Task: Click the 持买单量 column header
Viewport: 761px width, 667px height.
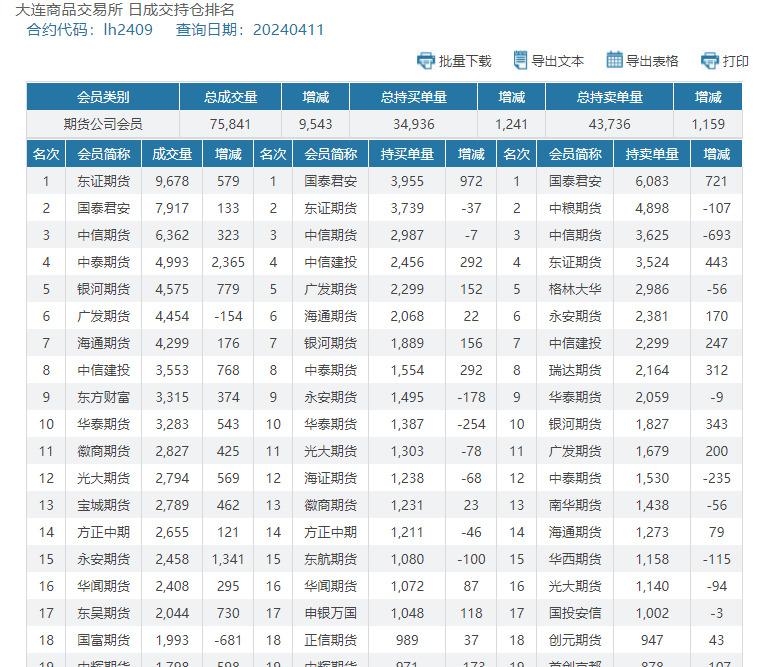Action: pos(407,154)
